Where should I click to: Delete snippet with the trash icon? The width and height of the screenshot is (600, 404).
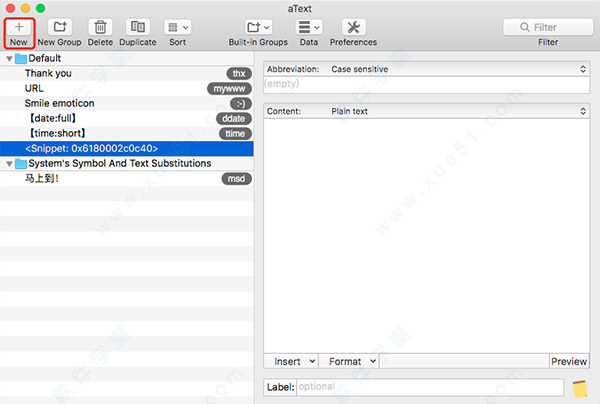[100, 27]
